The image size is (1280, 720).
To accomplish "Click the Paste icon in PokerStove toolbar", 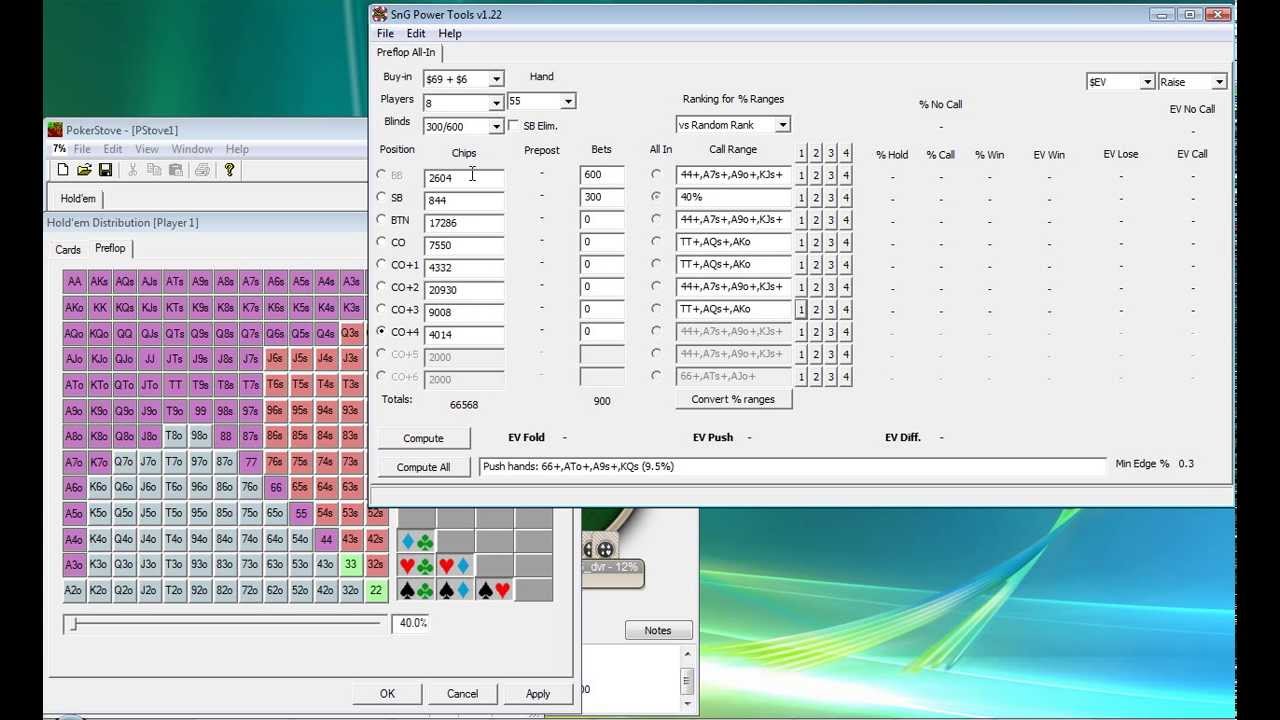I will click(x=175, y=171).
